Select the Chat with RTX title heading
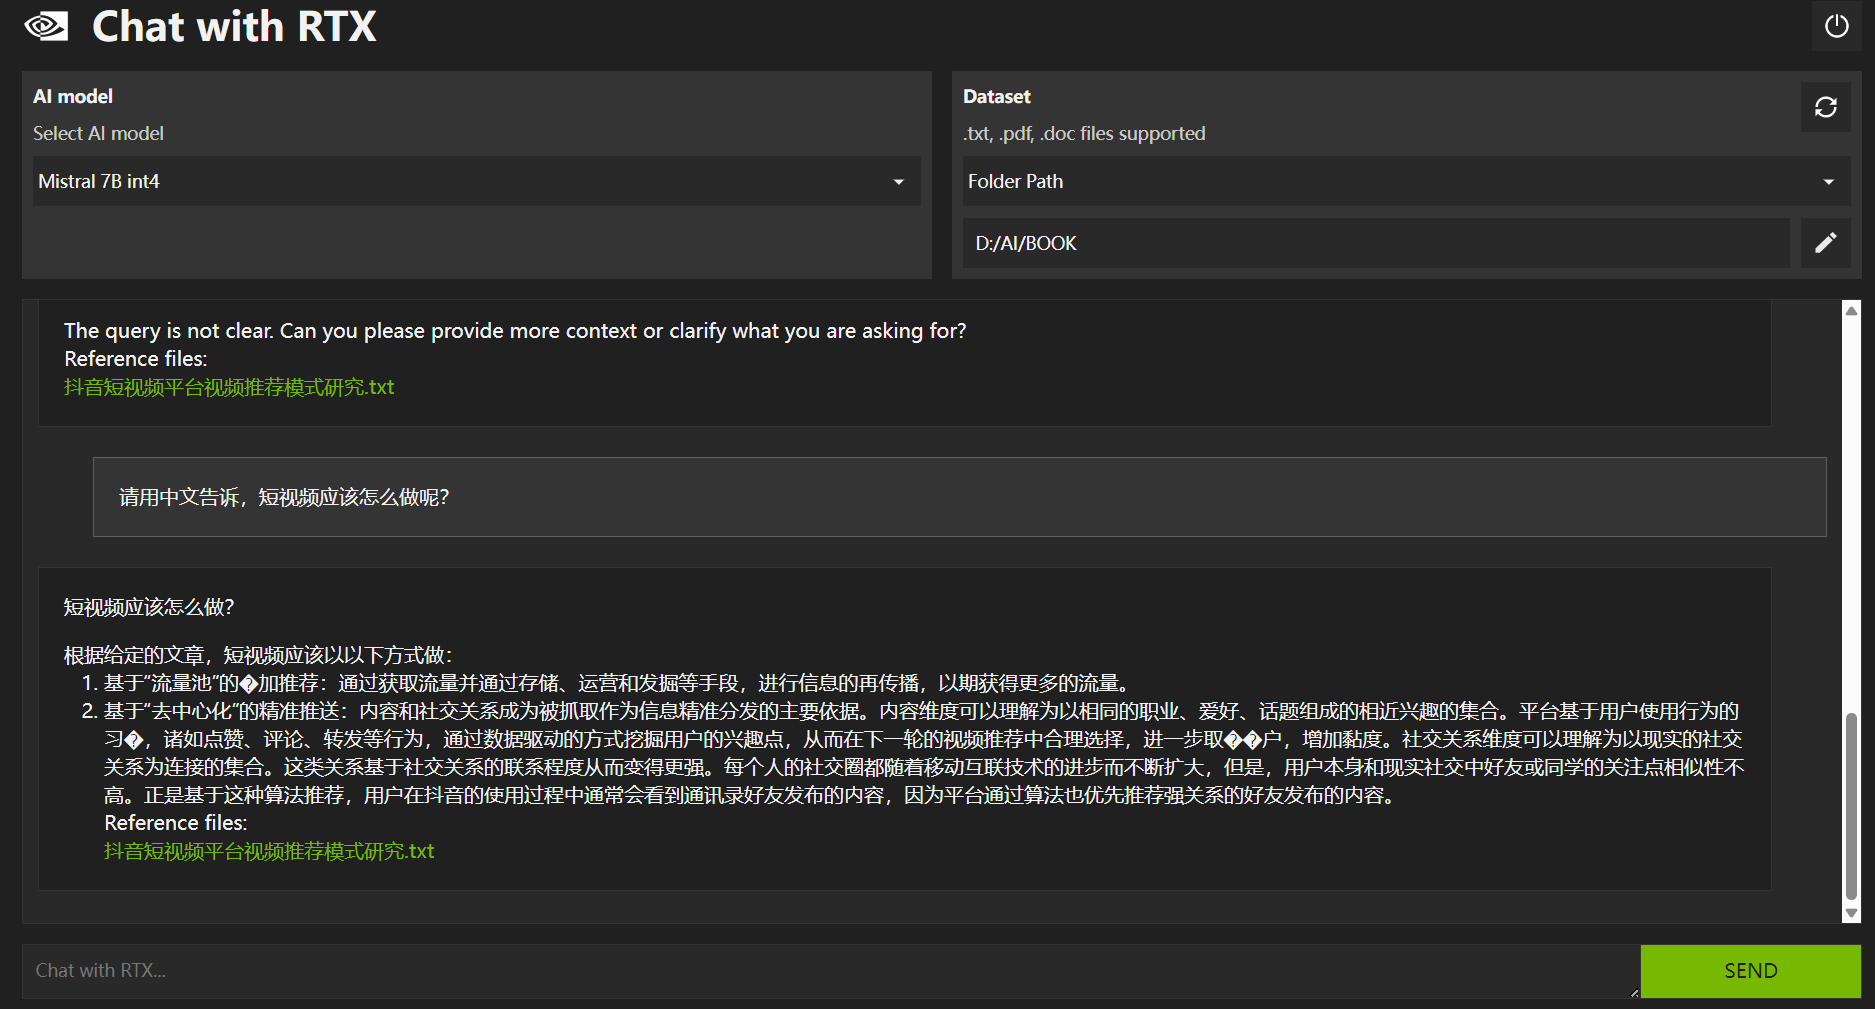The height and width of the screenshot is (1009, 1875). point(233,26)
